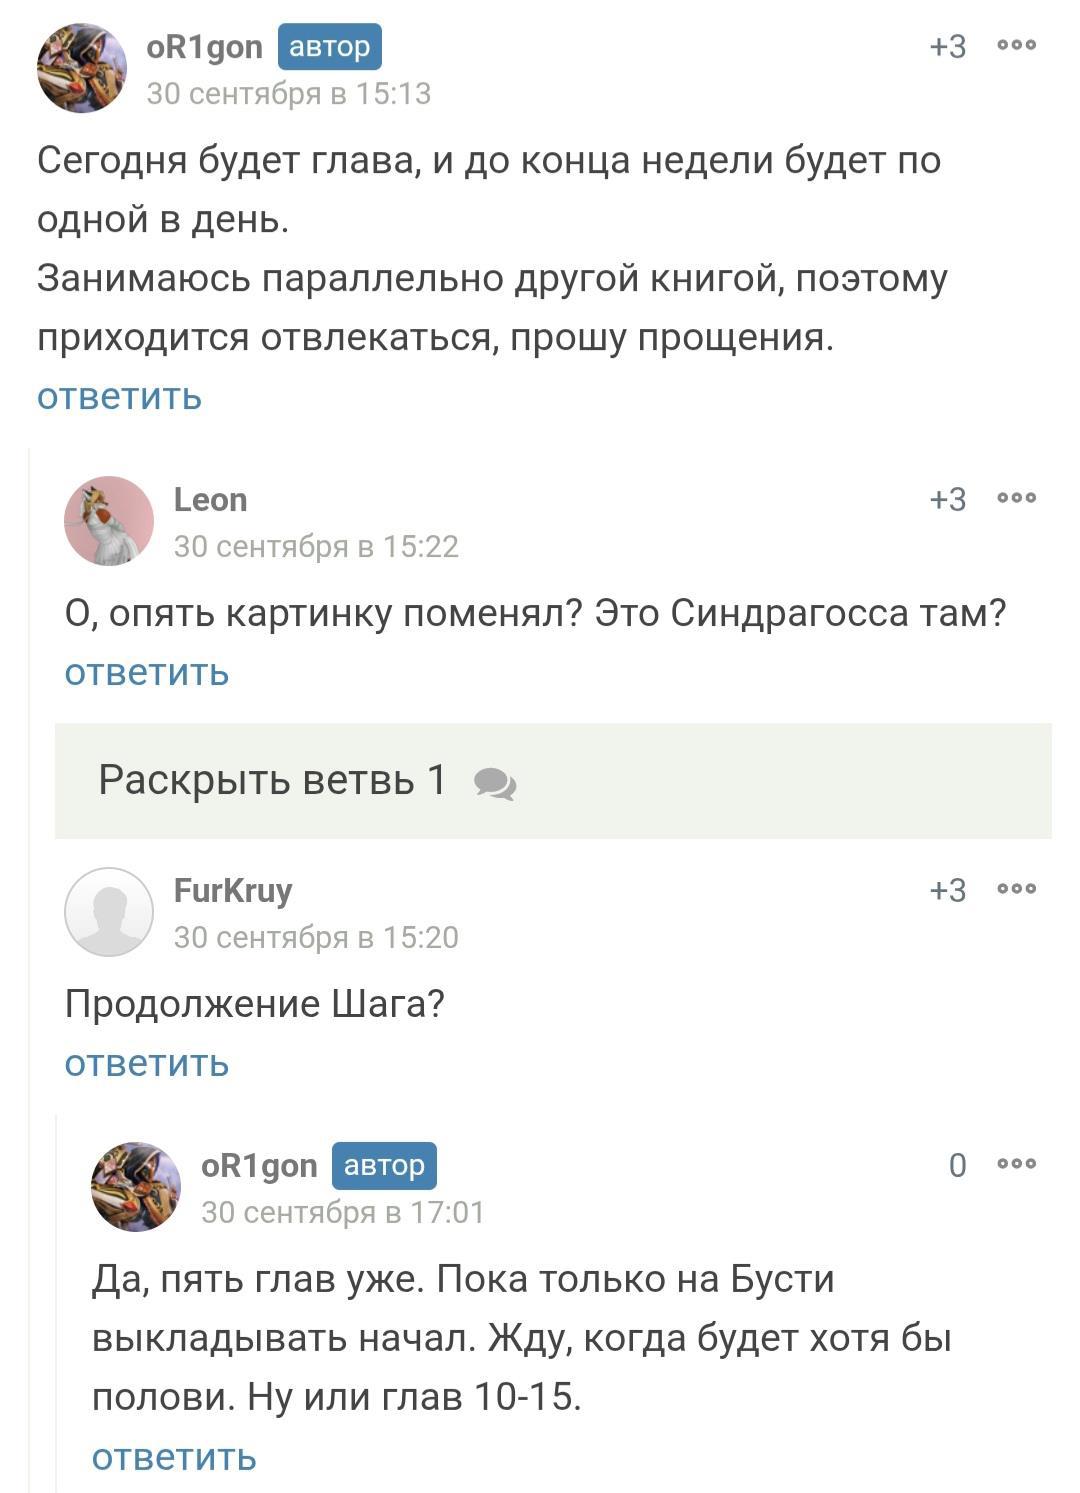This screenshot has height=1493, width=1080.
Task: Reply to FurKruy's "Продолжение Шага?" comment
Action: 147,1063
